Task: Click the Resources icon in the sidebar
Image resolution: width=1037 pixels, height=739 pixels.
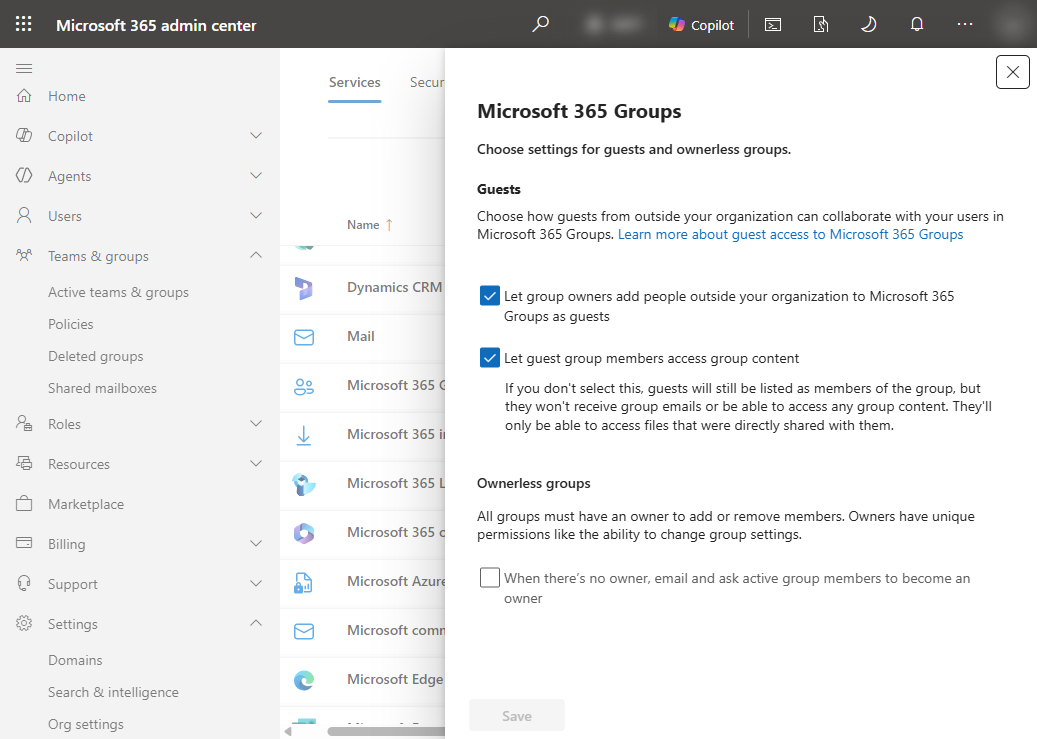Action: pyautogui.click(x=24, y=463)
